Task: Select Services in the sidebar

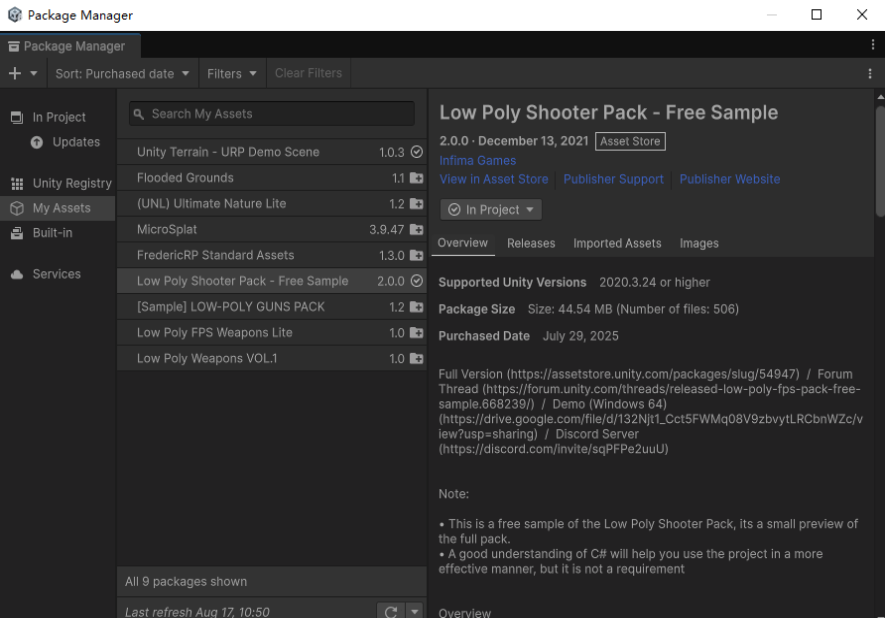Action: tap(57, 274)
